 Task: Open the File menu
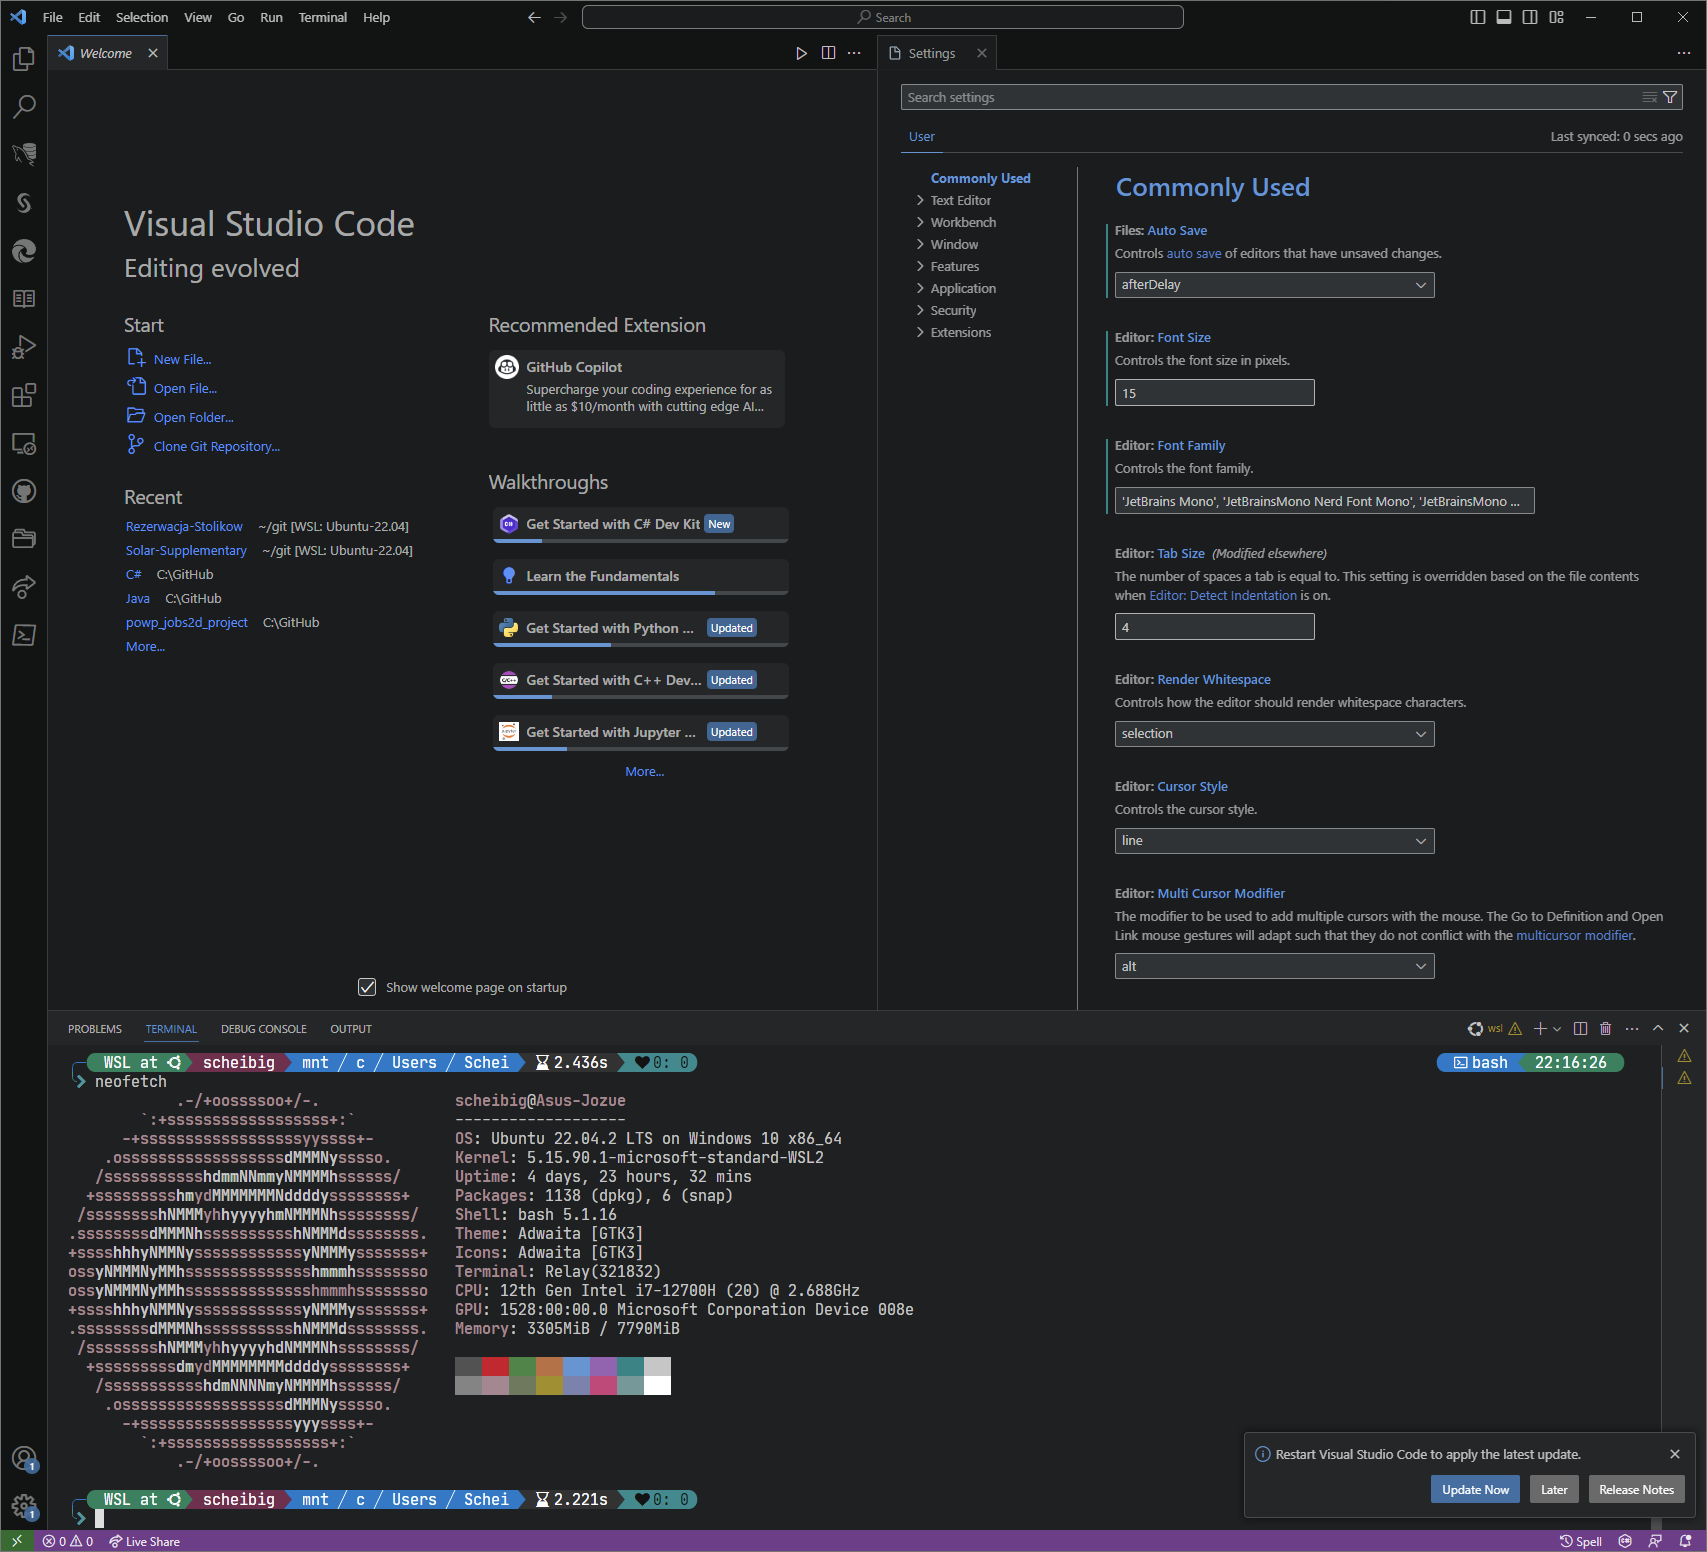(53, 17)
